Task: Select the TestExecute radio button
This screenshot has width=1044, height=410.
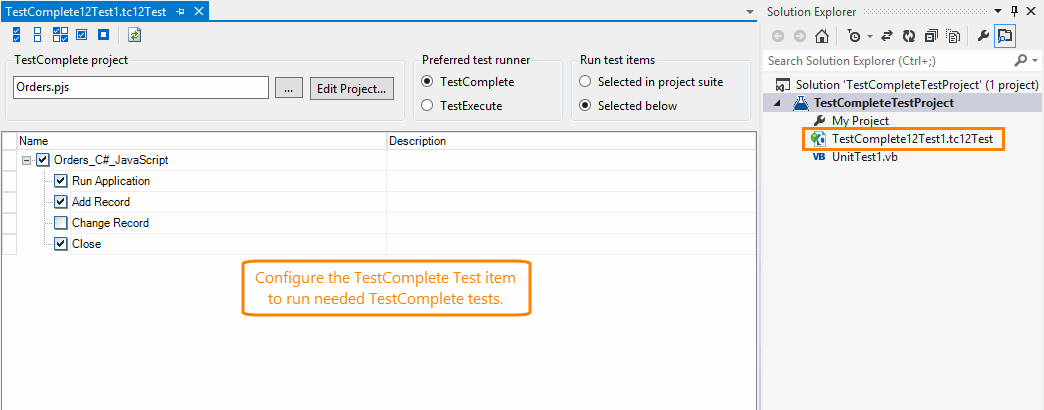Action: click(x=428, y=105)
